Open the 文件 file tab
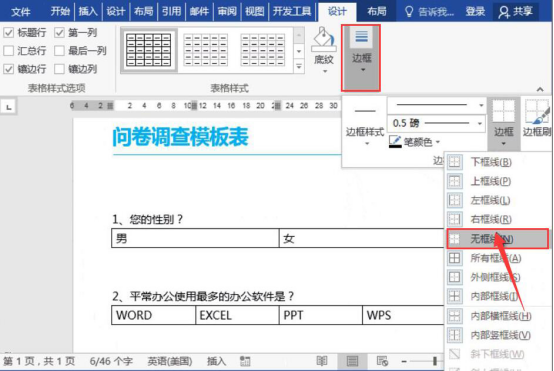This screenshot has height=371, width=554. click(20, 12)
